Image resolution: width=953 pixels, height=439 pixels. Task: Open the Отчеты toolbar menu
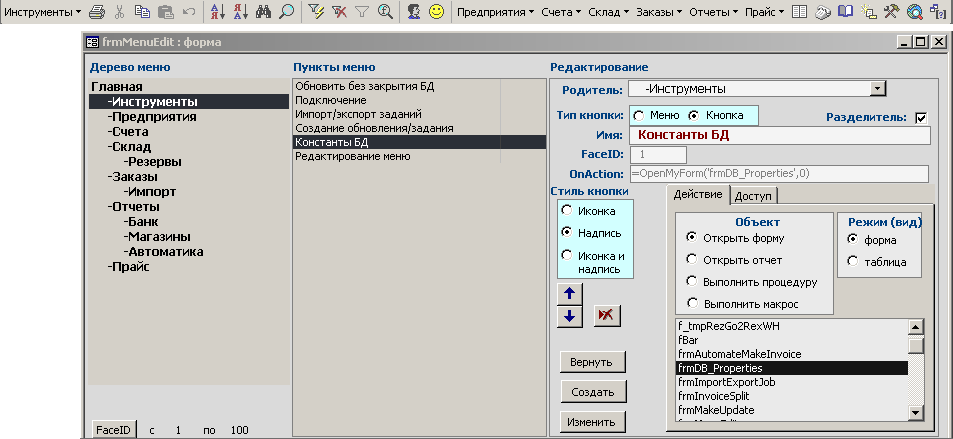[x=713, y=12]
